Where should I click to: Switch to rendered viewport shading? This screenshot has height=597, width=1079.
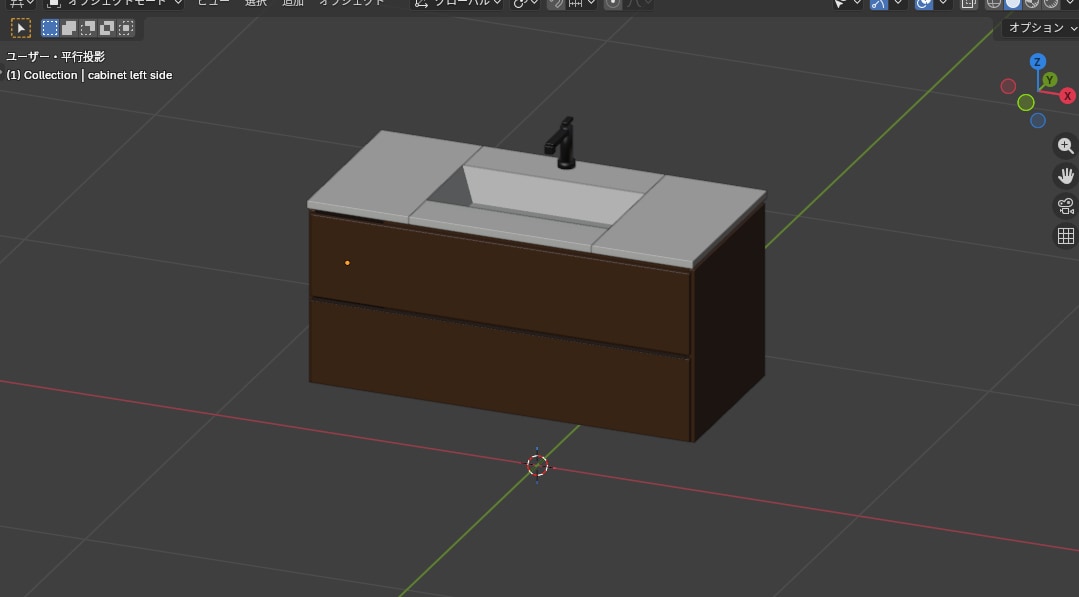click(1051, 3)
